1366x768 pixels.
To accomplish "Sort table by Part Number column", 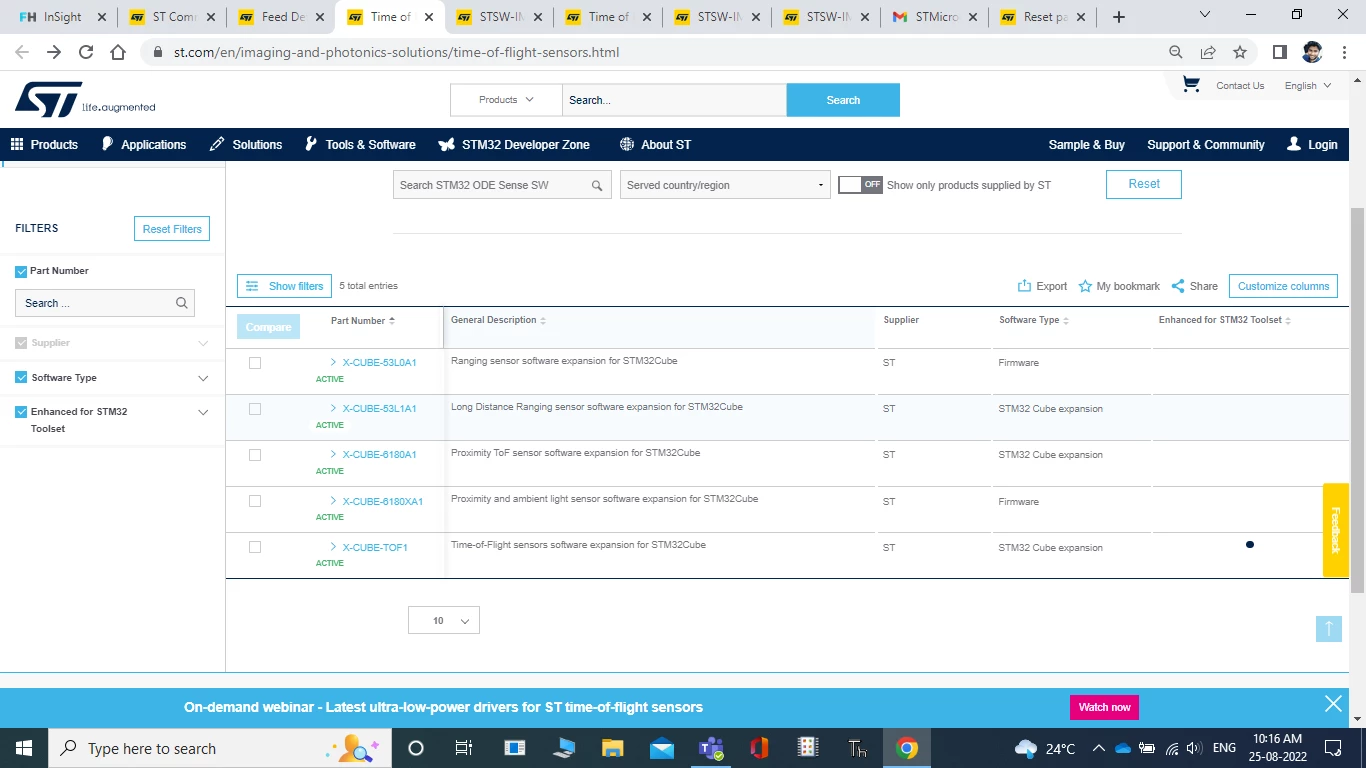I will click(x=363, y=321).
